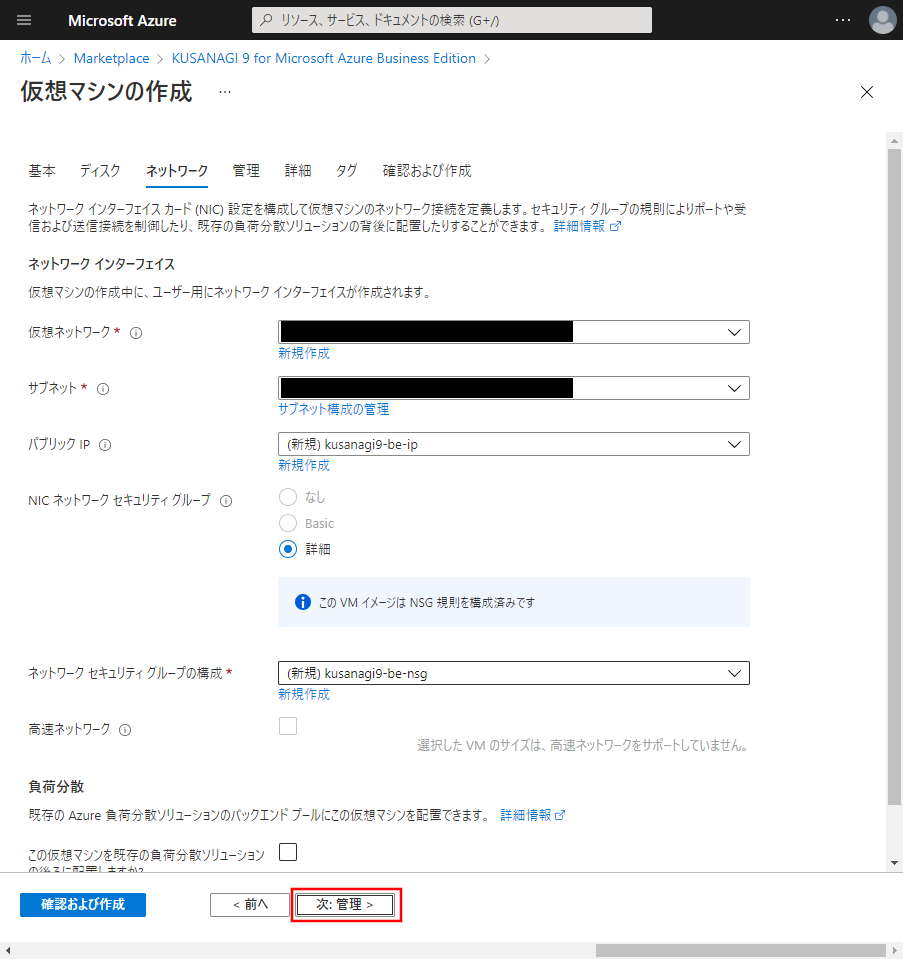Select the なし radio button
Image resolution: width=903 pixels, height=959 pixels.
tap(288, 497)
